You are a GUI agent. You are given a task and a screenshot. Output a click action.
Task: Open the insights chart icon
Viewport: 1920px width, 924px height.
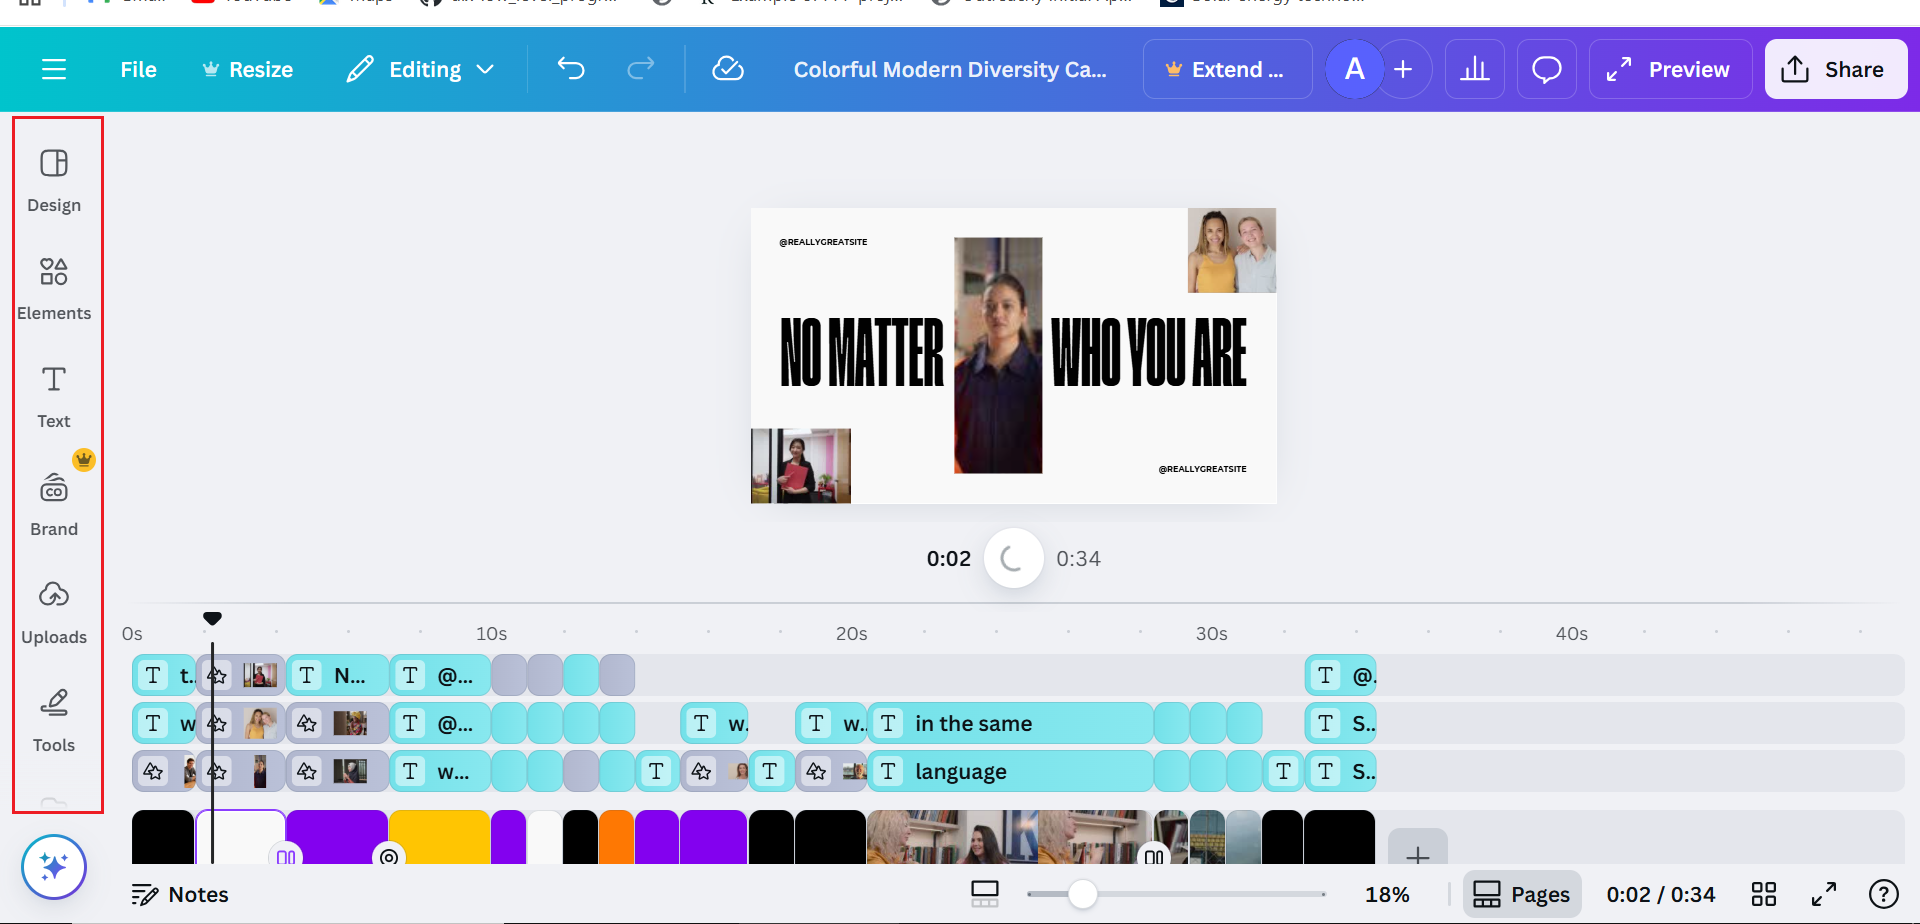(x=1474, y=69)
